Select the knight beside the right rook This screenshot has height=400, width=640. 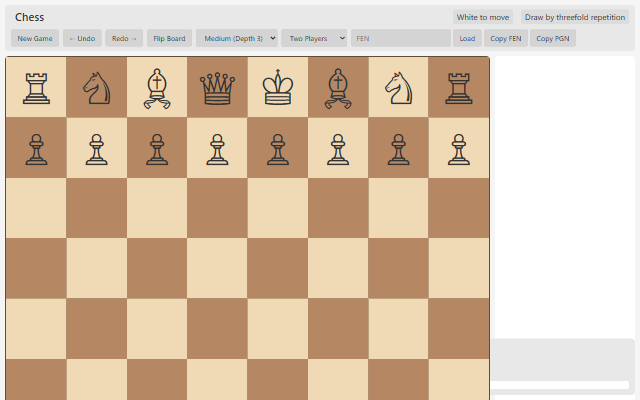coord(399,88)
